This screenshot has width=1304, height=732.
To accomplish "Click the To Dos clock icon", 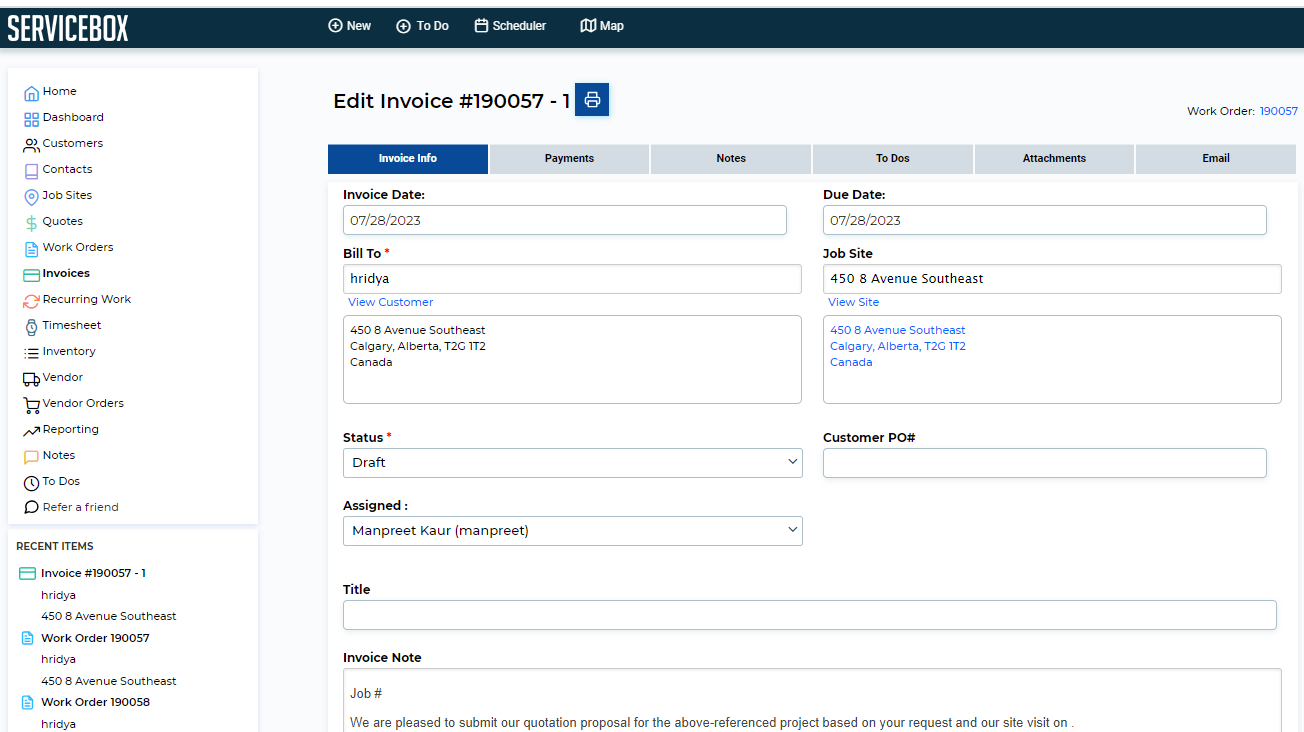I will [x=31, y=483].
